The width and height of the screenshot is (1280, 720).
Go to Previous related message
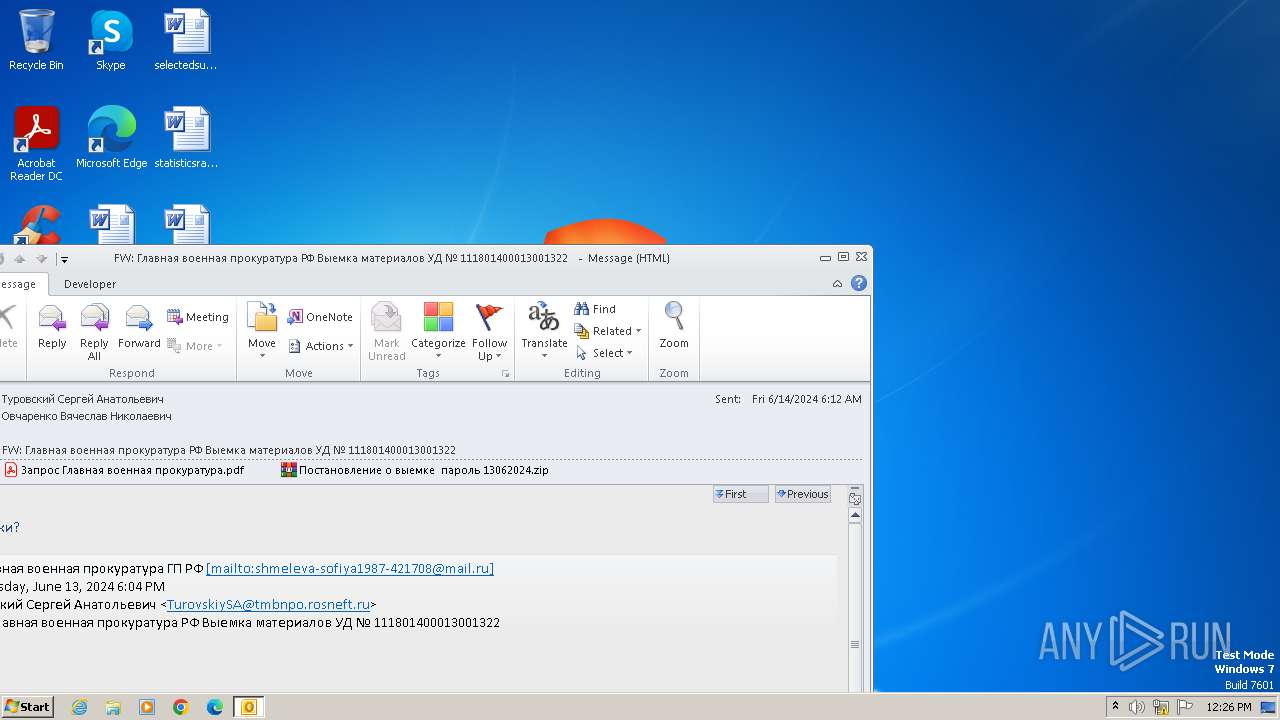click(802, 494)
